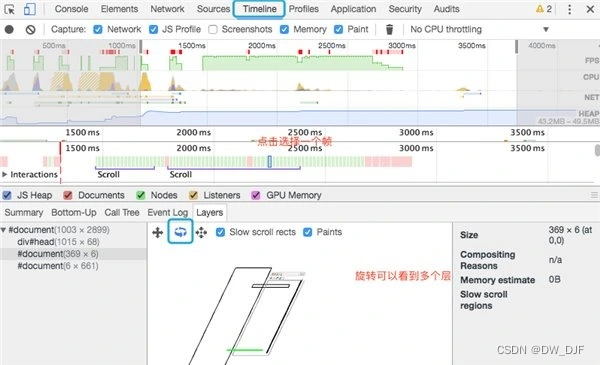Enable the Screenshots capture checkbox
This screenshot has height=365, width=600.
coord(213,29)
